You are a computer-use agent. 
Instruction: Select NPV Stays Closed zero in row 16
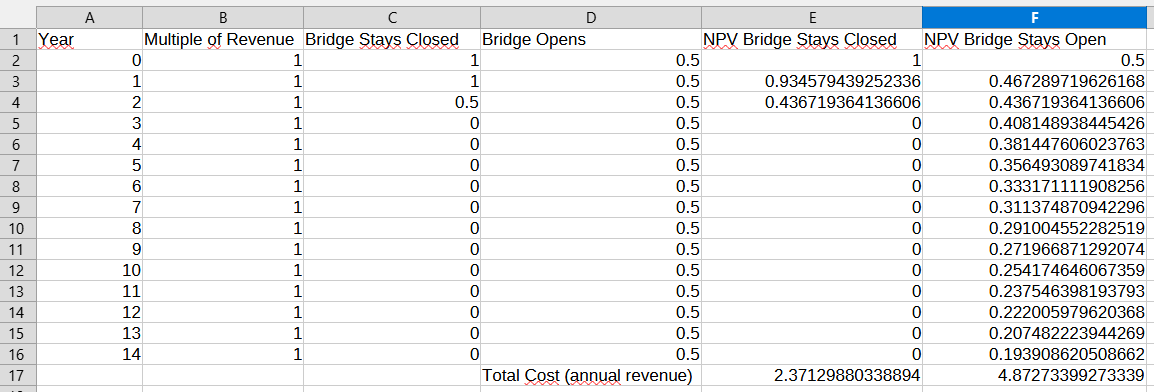[x=812, y=354]
